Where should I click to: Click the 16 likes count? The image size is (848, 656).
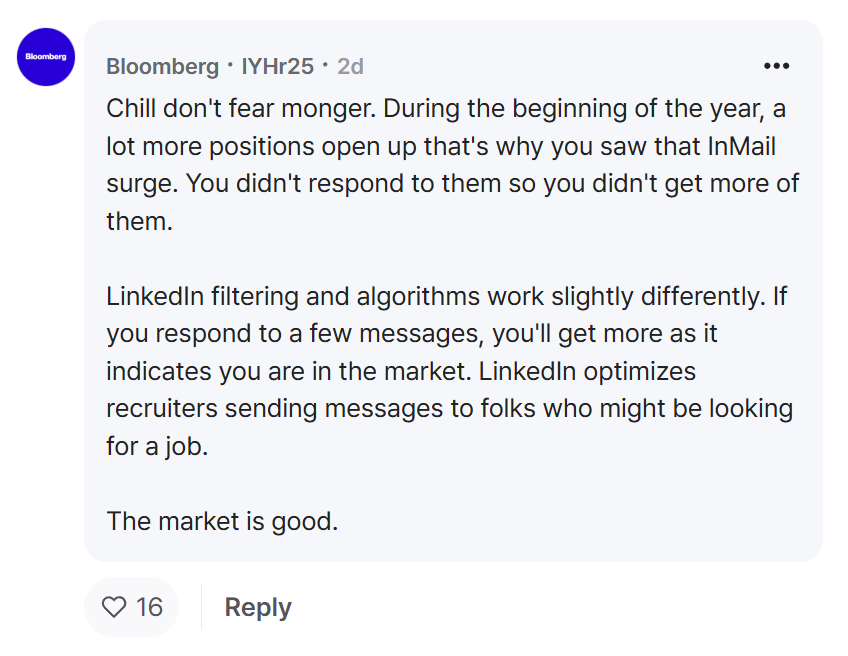coord(149,607)
